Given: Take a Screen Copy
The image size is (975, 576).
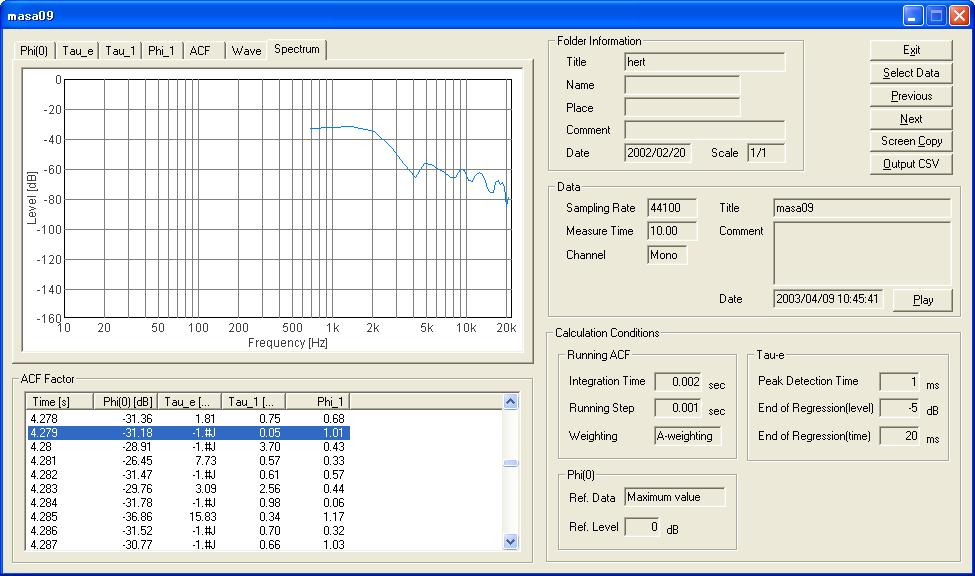Looking at the screenshot, I should 911,141.
